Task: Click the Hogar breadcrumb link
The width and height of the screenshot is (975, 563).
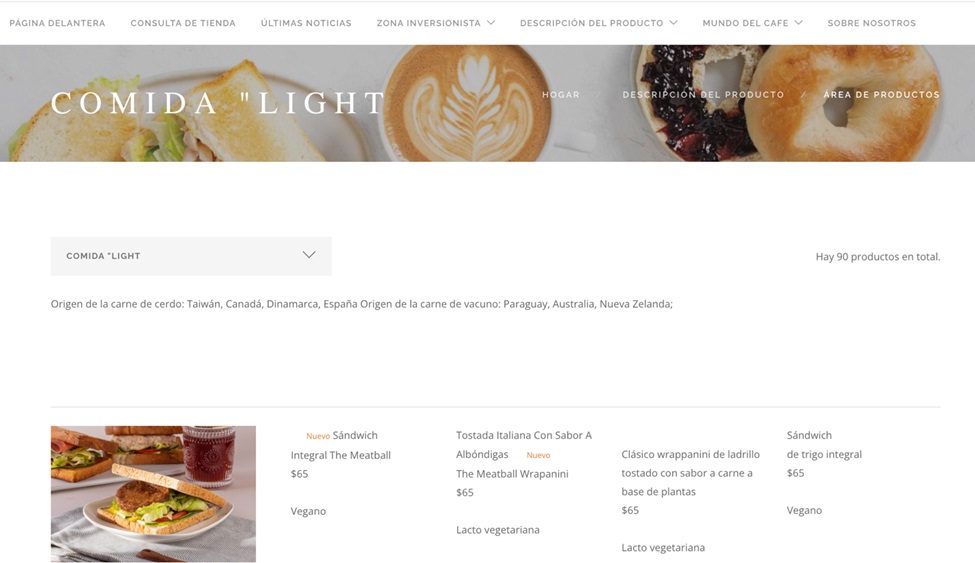Action: click(x=561, y=95)
